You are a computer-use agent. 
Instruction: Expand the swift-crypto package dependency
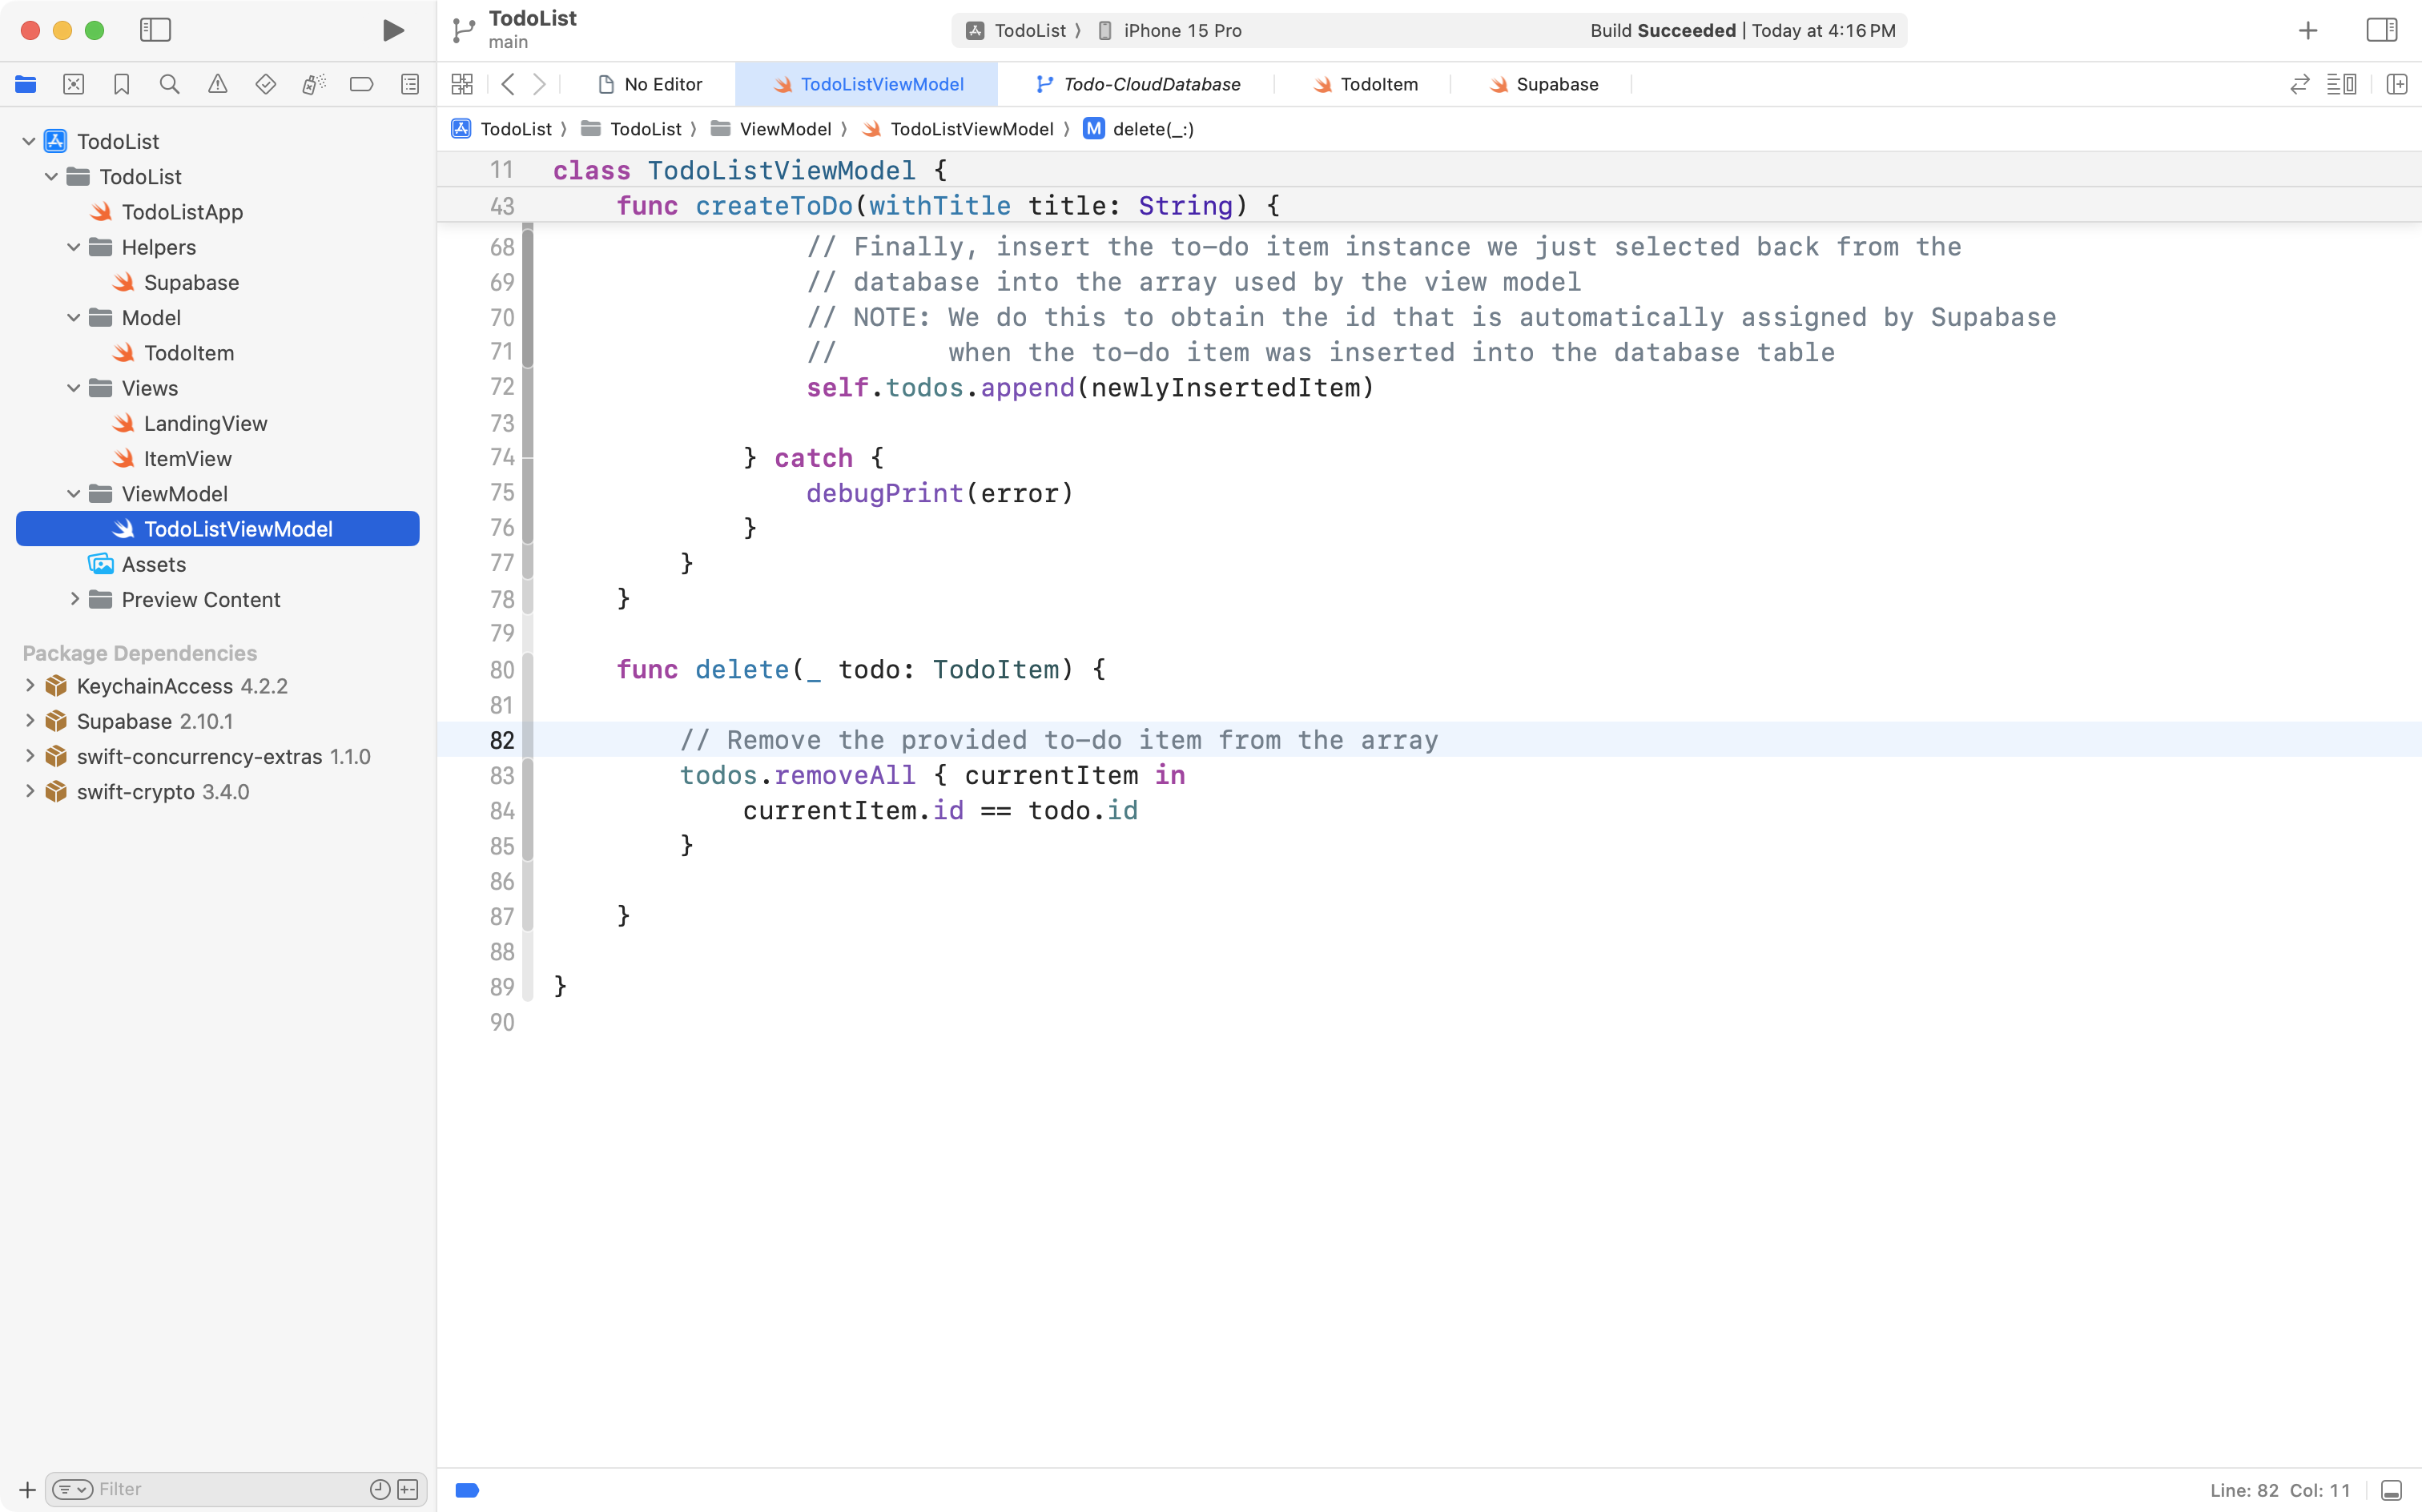coord(28,791)
